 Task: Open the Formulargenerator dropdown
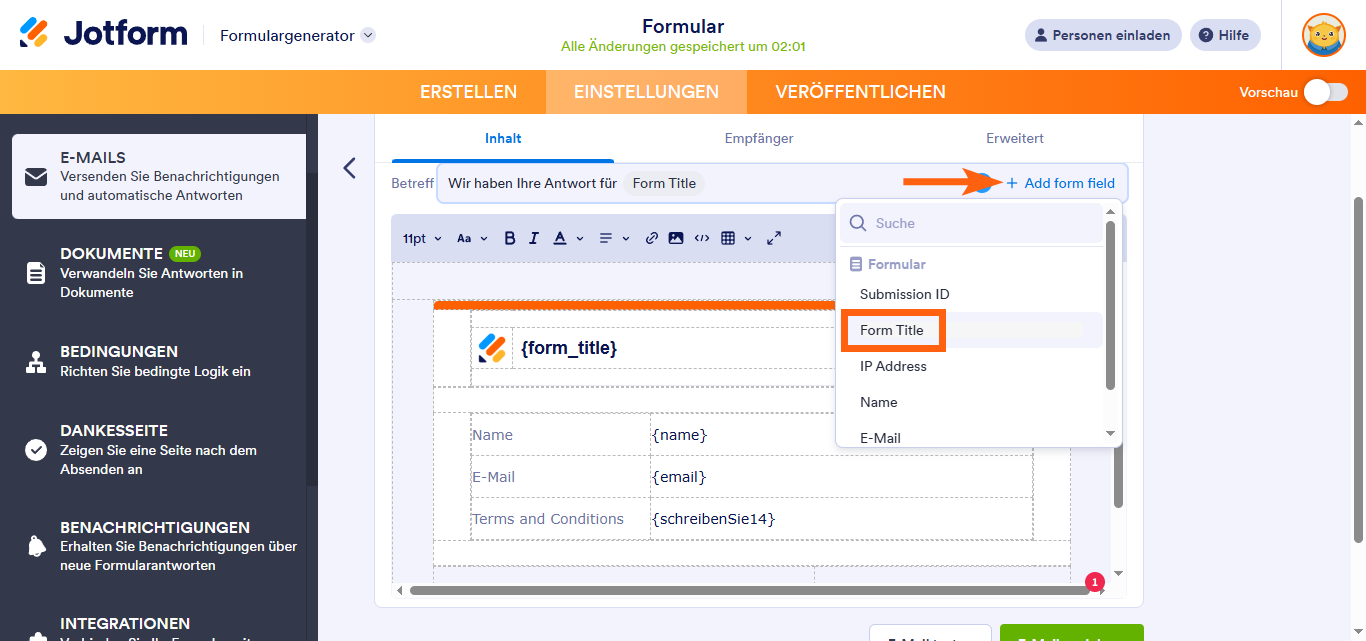(x=297, y=35)
